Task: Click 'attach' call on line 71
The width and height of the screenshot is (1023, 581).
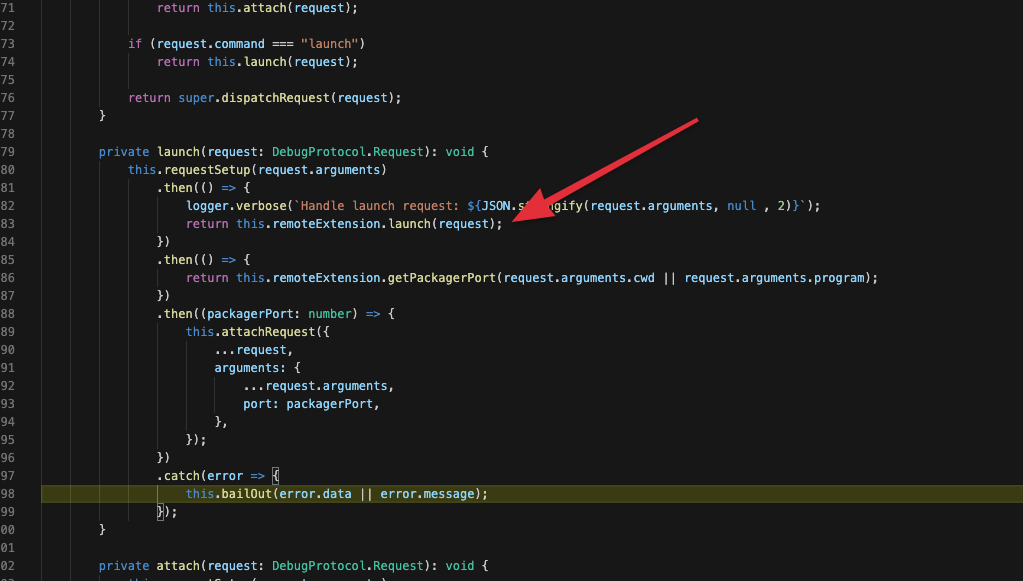Action: [265, 8]
